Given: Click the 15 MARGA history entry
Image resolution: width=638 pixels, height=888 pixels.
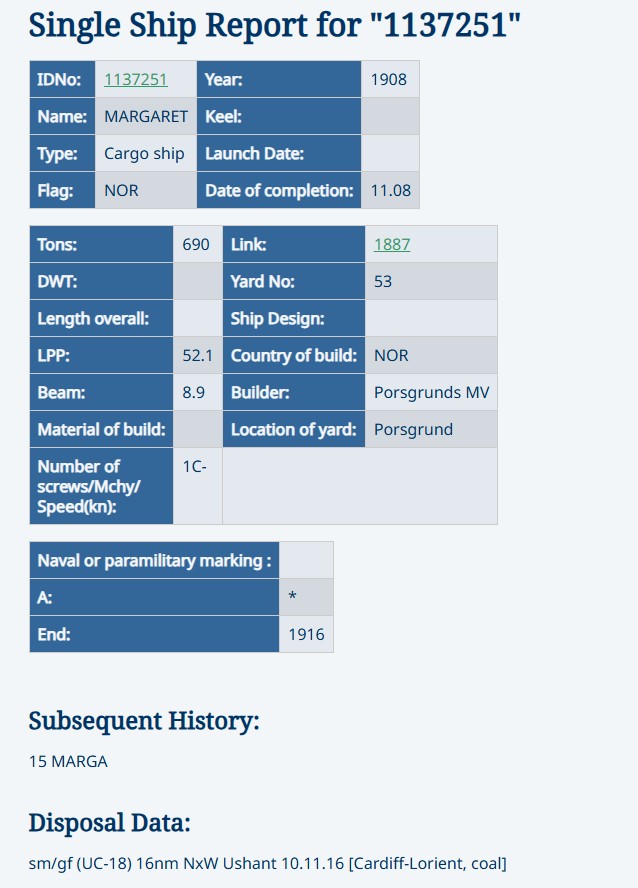Looking at the screenshot, I should click(68, 761).
